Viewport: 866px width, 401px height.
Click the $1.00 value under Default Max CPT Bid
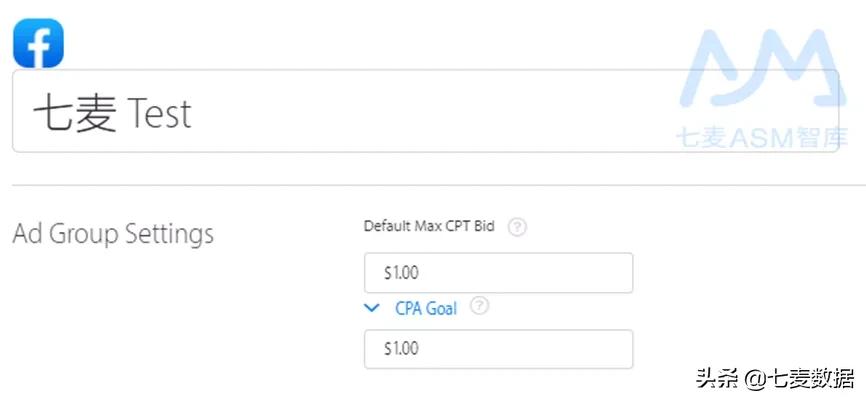(401, 273)
